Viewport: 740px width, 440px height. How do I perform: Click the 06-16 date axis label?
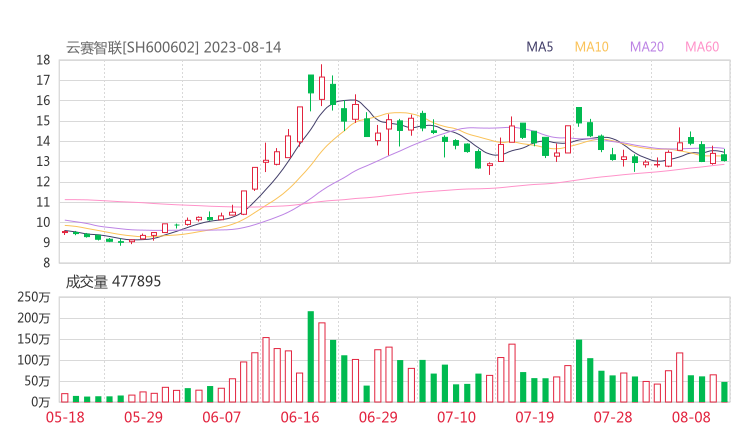(300, 417)
